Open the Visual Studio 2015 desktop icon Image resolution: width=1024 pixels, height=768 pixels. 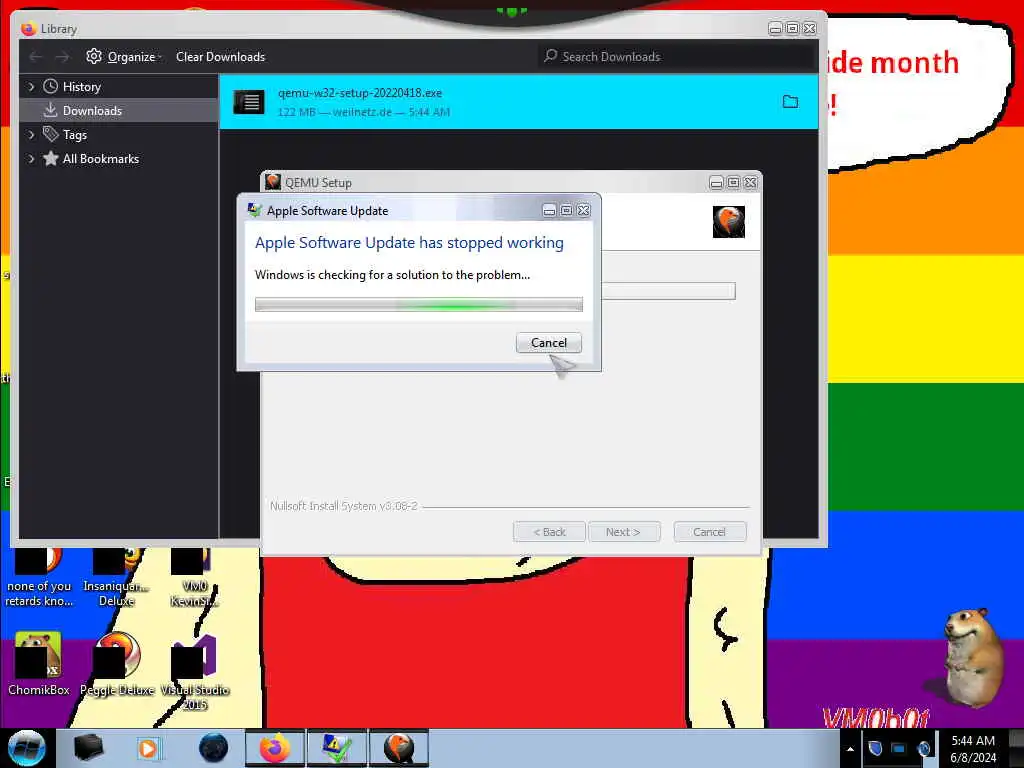(x=194, y=672)
